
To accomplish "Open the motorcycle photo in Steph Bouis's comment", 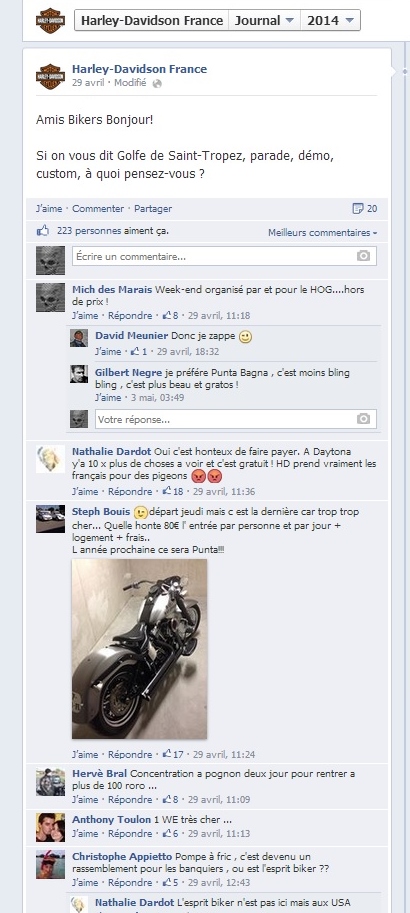I will coord(139,649).
